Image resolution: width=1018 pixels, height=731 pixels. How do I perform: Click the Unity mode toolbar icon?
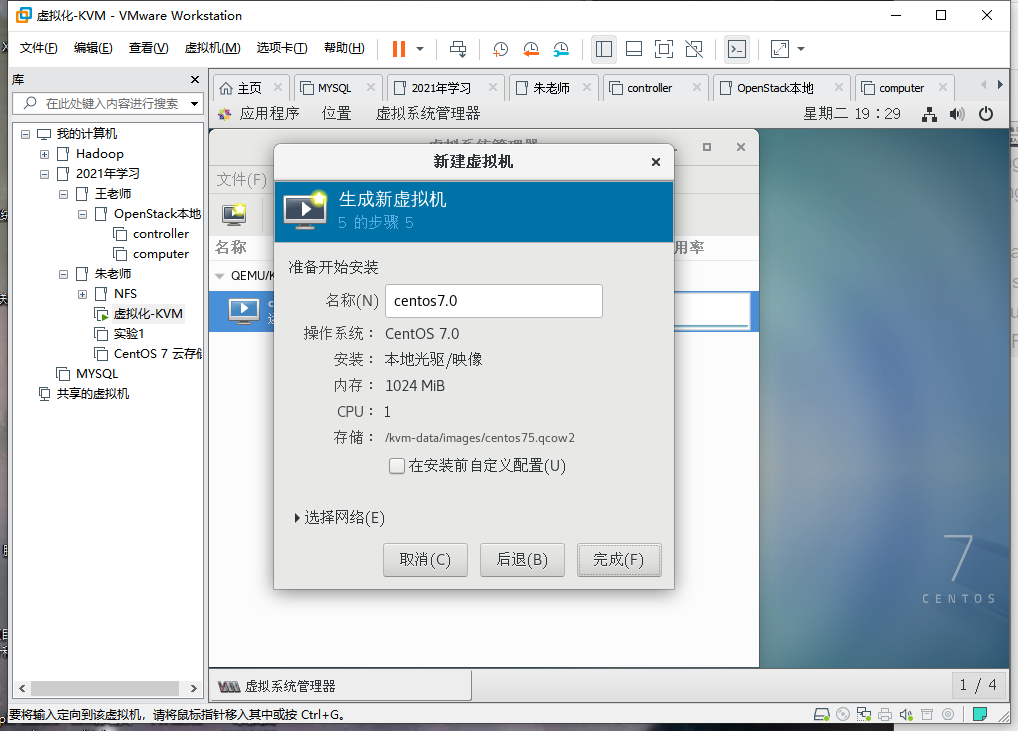pos(693,49)
